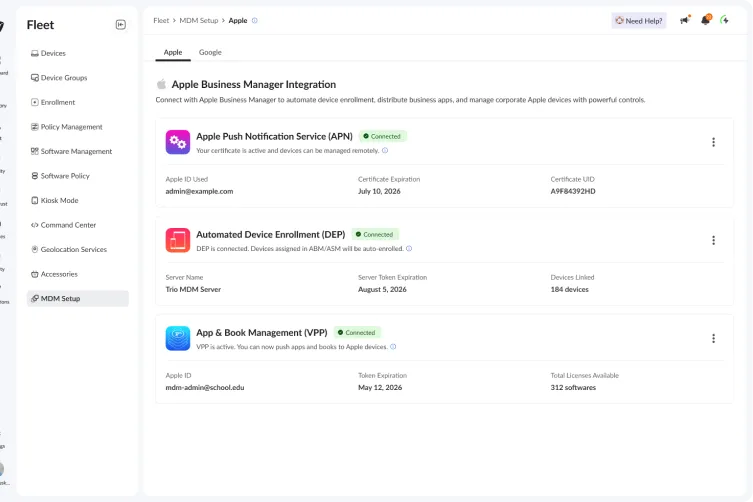Screen dimensions: 753x502
Task: Select the May 12, 2026 date
Action: click(x=380, y=387)
